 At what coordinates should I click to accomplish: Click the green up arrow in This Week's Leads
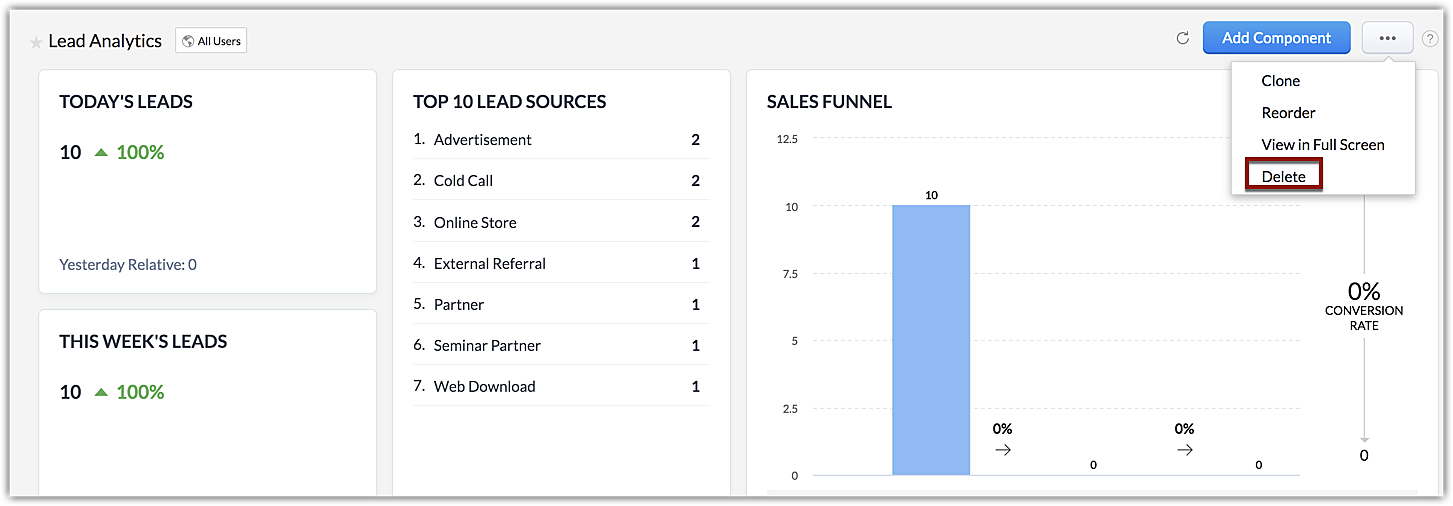click(x=100, y=392)
